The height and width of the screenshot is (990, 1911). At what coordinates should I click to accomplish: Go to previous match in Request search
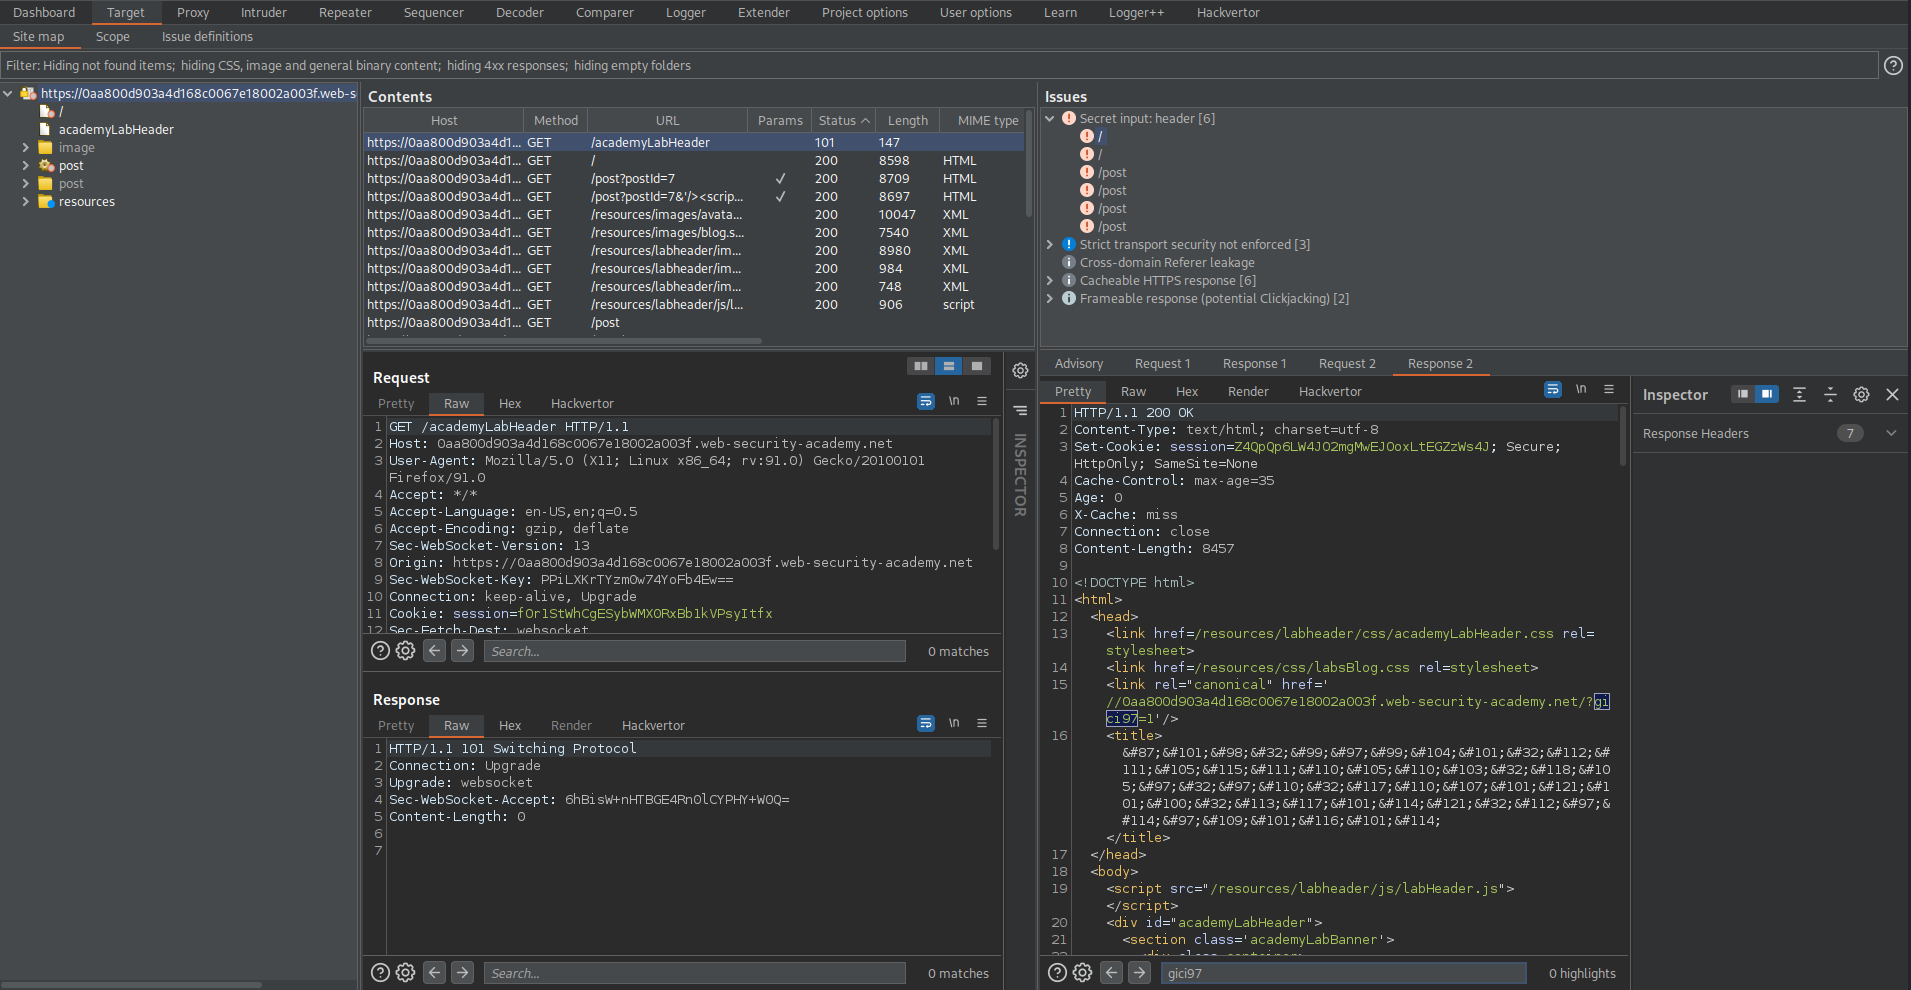click(x=434, y=651)
